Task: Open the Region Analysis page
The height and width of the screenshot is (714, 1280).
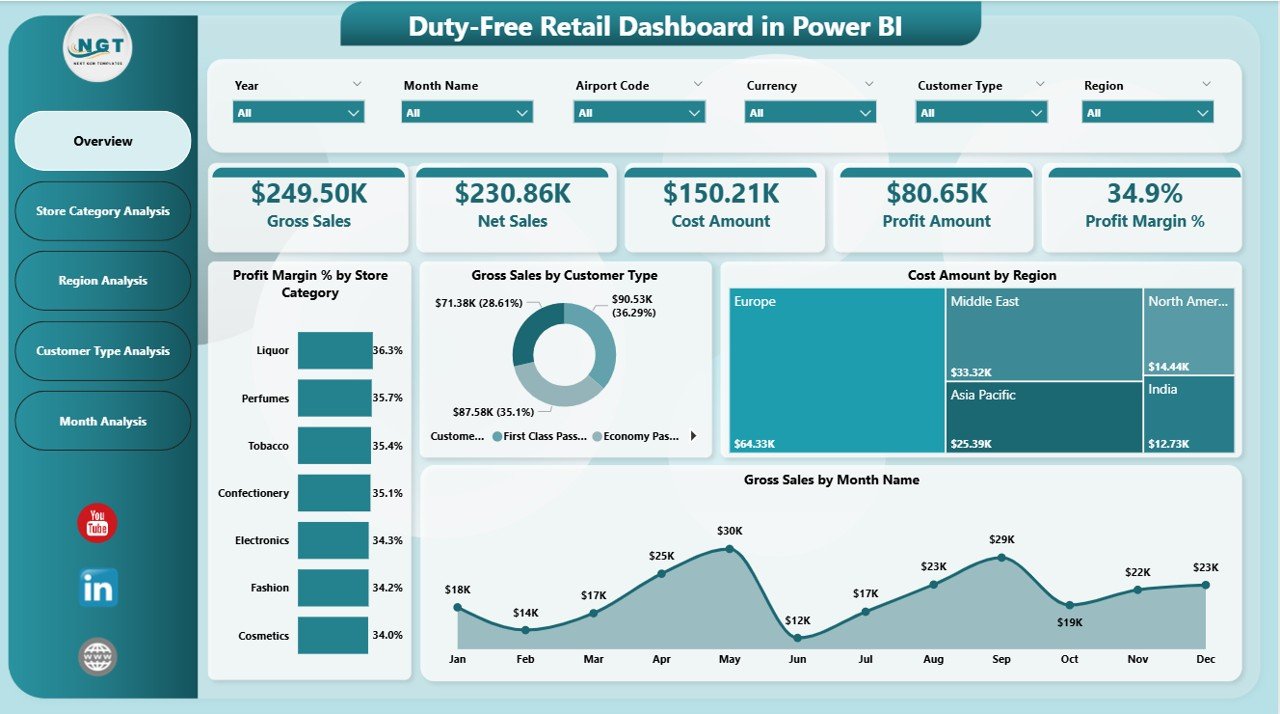Action: pos(101,281)
